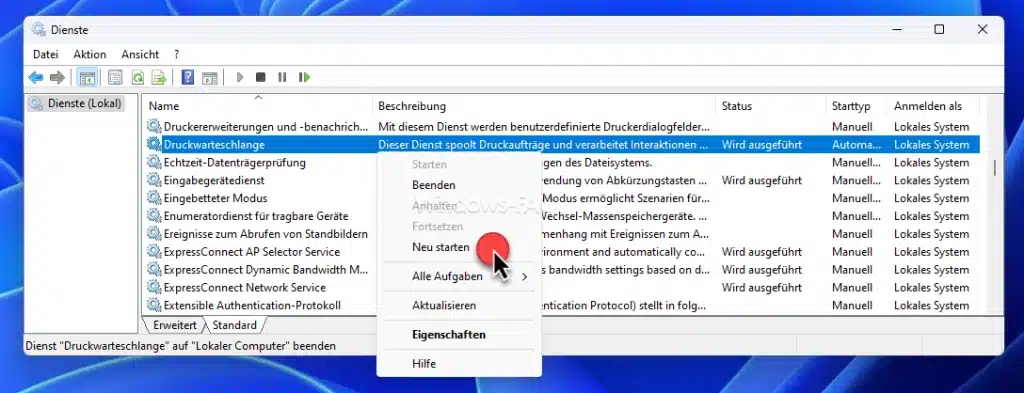Choose Beenden in the context menu
Image resolution: width=1024 pixels, height=393 pixels.
[x=459, y=185]
